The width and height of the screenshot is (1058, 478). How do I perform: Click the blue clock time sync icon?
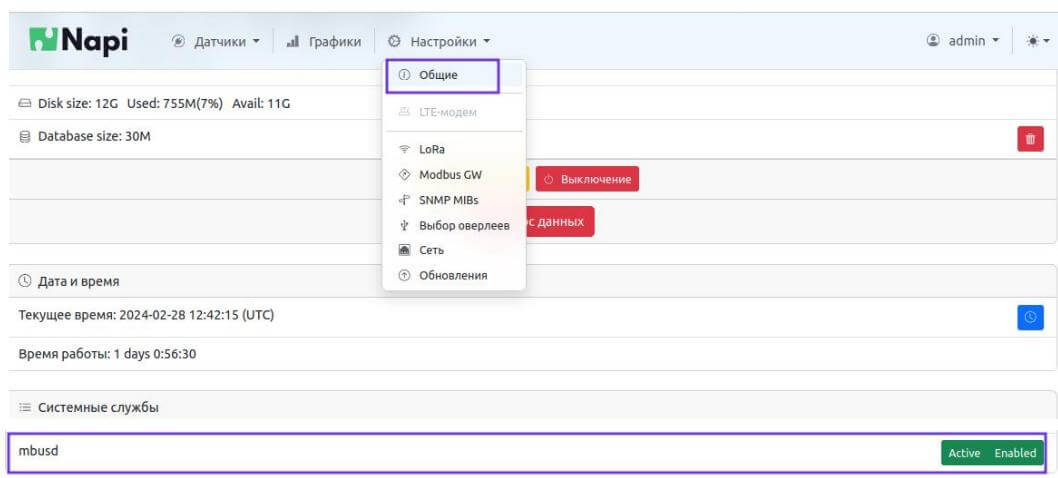pyautogui.click(x=1030, y=317)
